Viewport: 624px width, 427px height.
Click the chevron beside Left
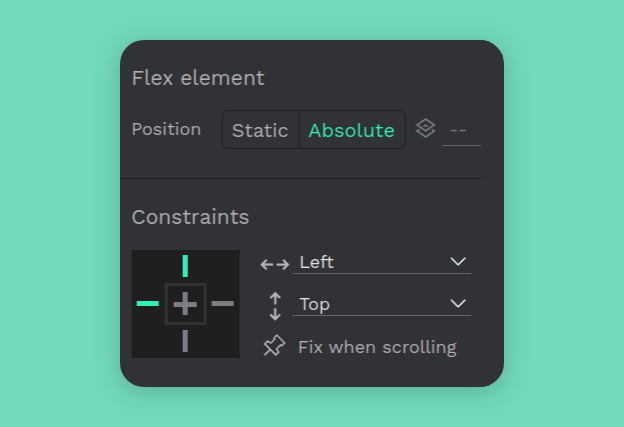pos(458,262)
